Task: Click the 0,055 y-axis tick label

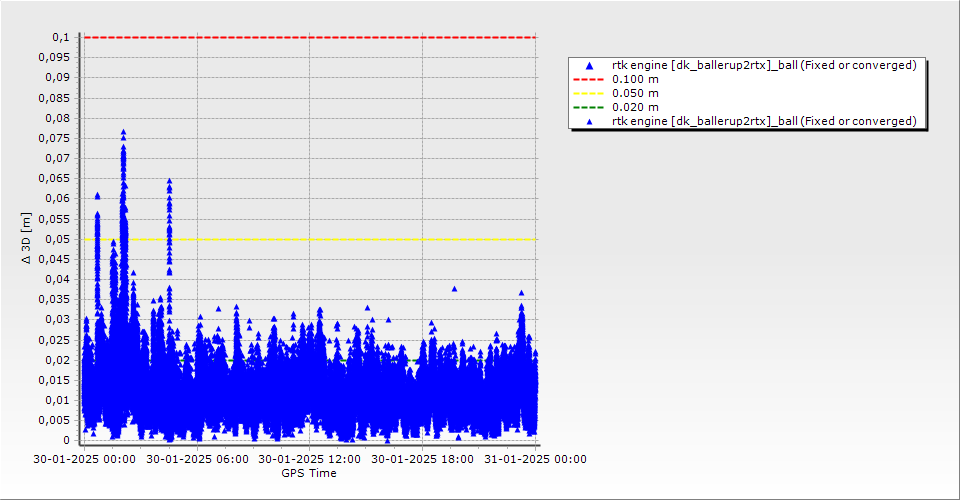Action: 54,219
